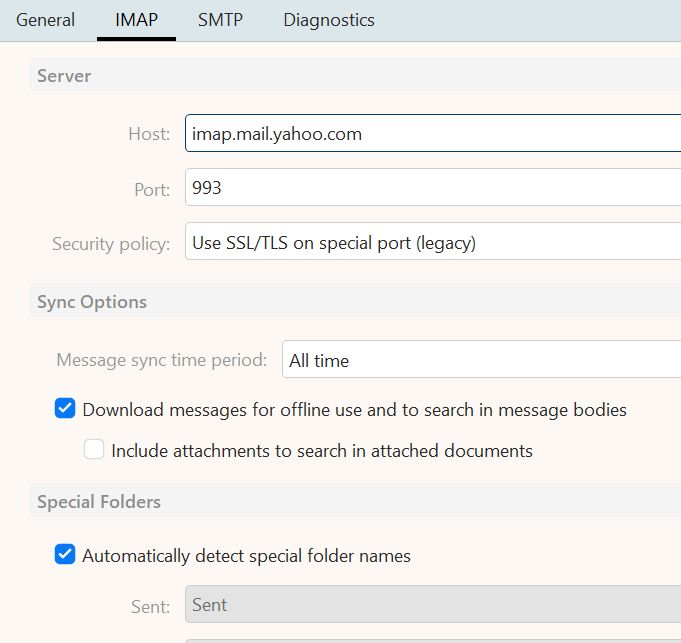Click the Sync Options section header

coord(92,302)
